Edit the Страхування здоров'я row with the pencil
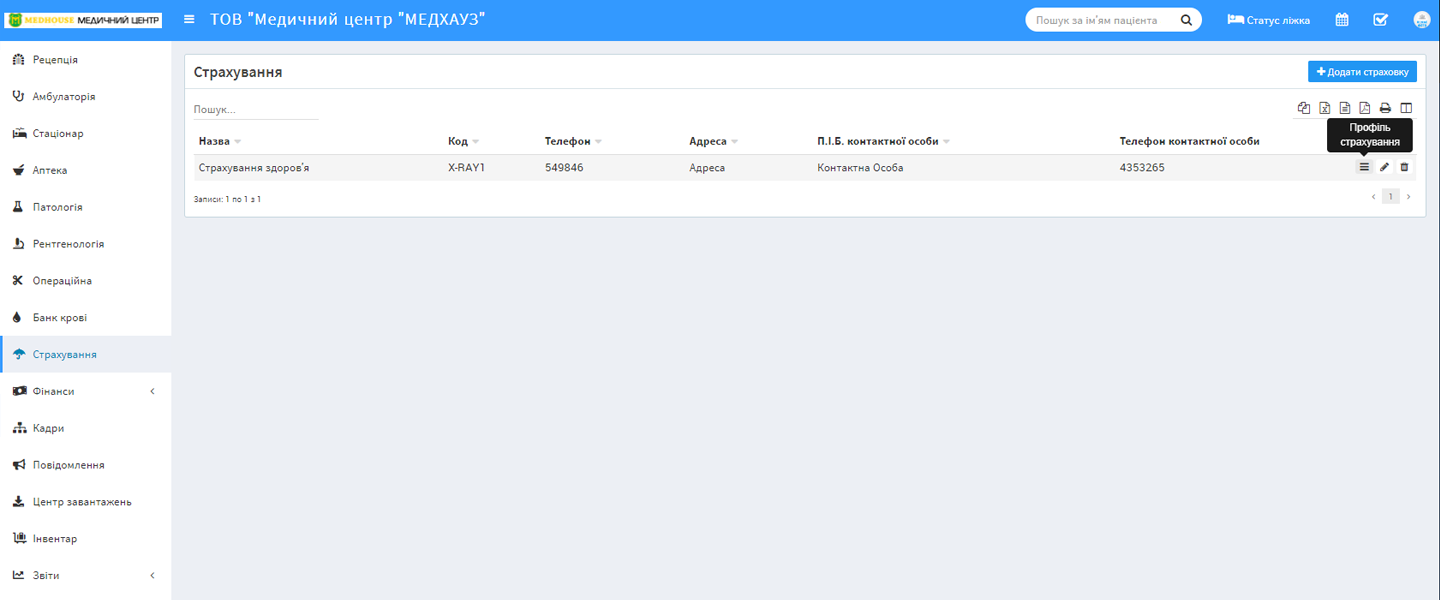Screen dimensions: 1440x600 coord(1385,167)
